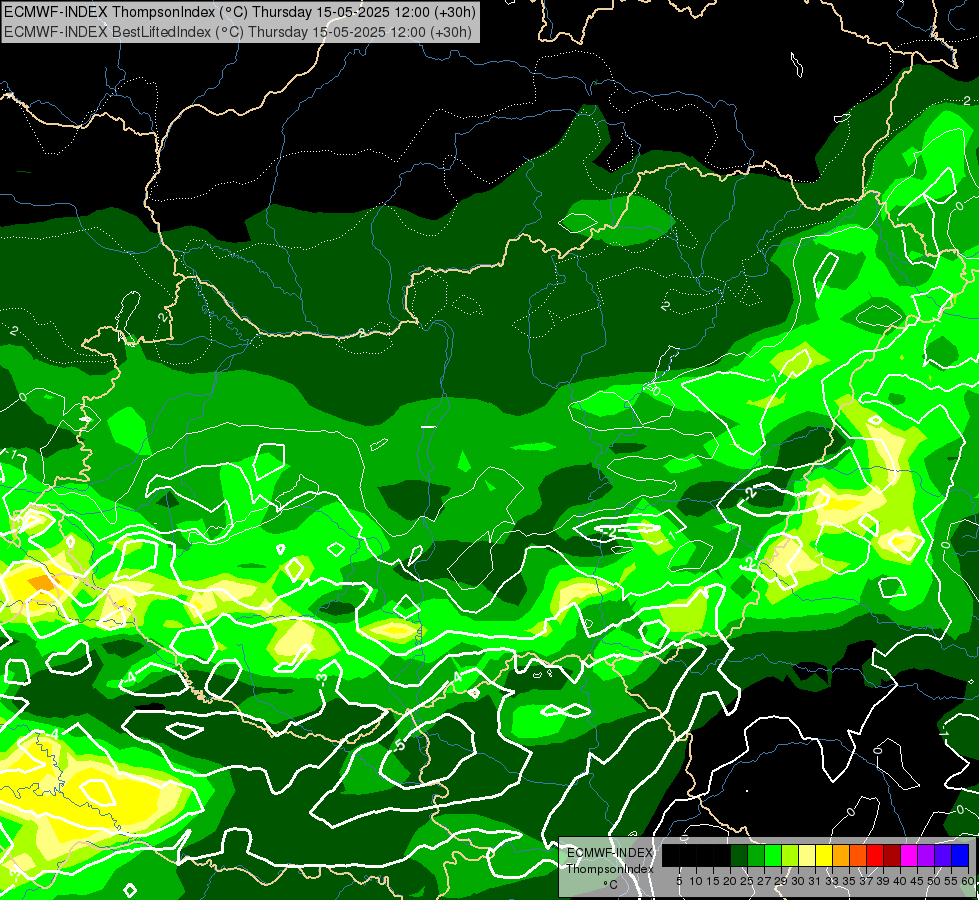
Task: Click the magenta 40-45 legend swatch
Action: [908, 855]
